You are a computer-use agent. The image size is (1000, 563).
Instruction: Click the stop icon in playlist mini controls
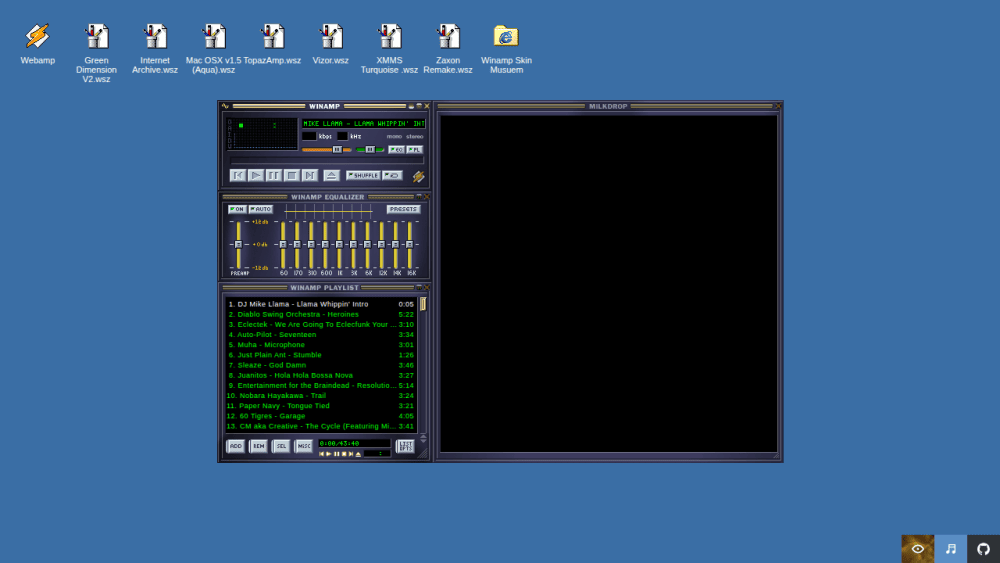pos(344,454)
